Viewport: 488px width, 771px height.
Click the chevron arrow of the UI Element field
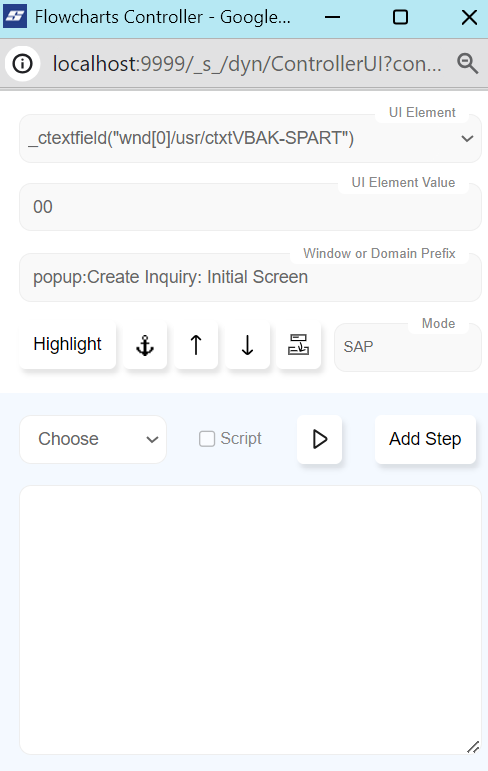[467, 139]
